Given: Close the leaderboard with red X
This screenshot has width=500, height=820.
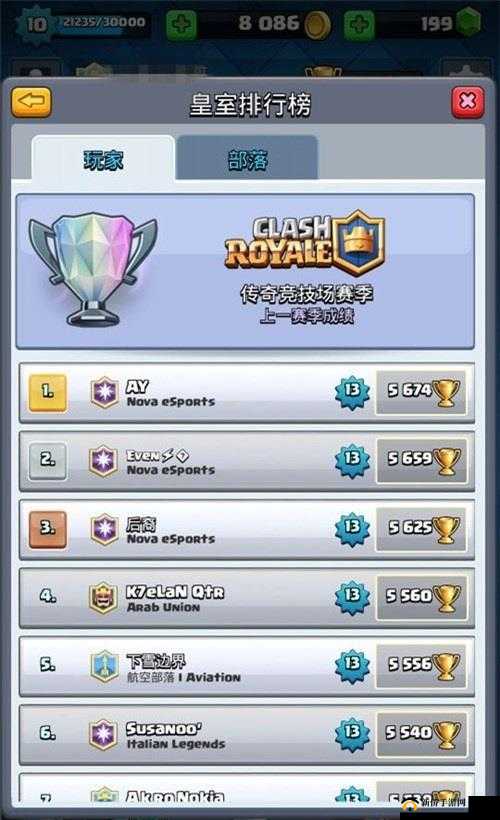Looking at the screenshot, I should [467, 102].
